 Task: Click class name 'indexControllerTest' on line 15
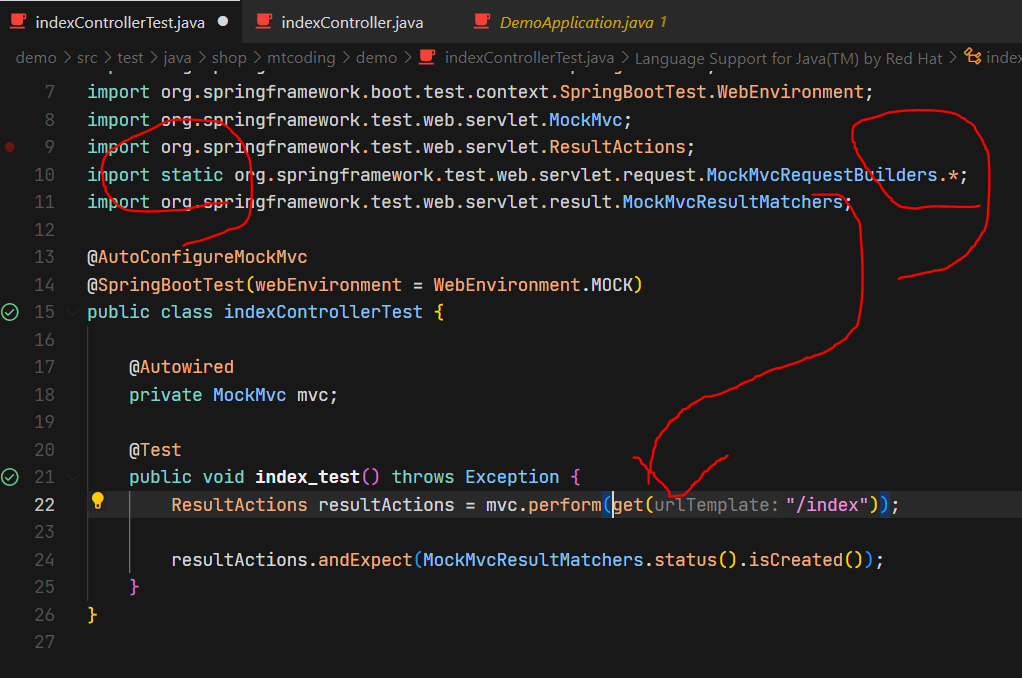pyautogui.click(x=323, y=312)
